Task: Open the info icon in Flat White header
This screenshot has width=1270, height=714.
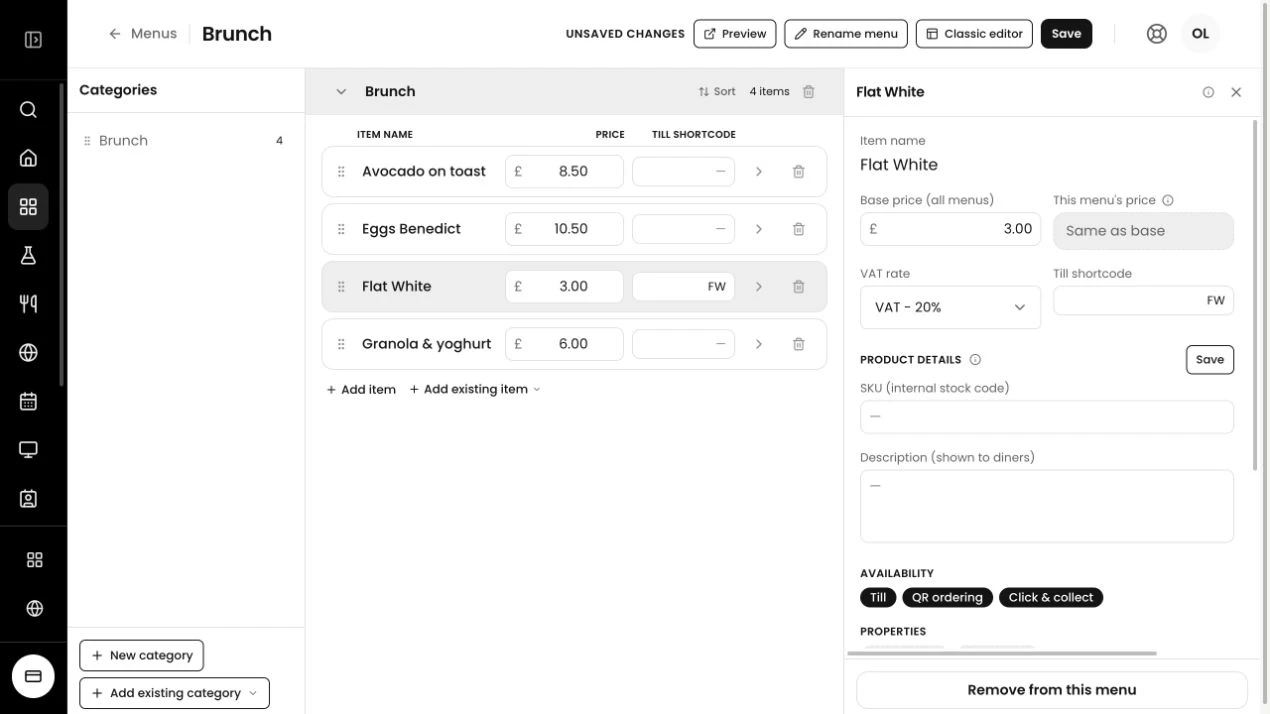Action: tap(1208, 92)
